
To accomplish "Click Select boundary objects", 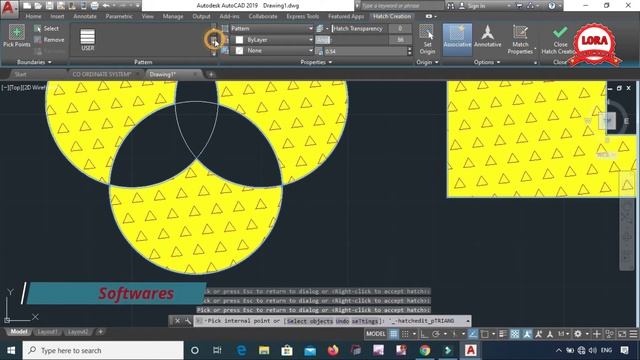I will click(47, 29).
